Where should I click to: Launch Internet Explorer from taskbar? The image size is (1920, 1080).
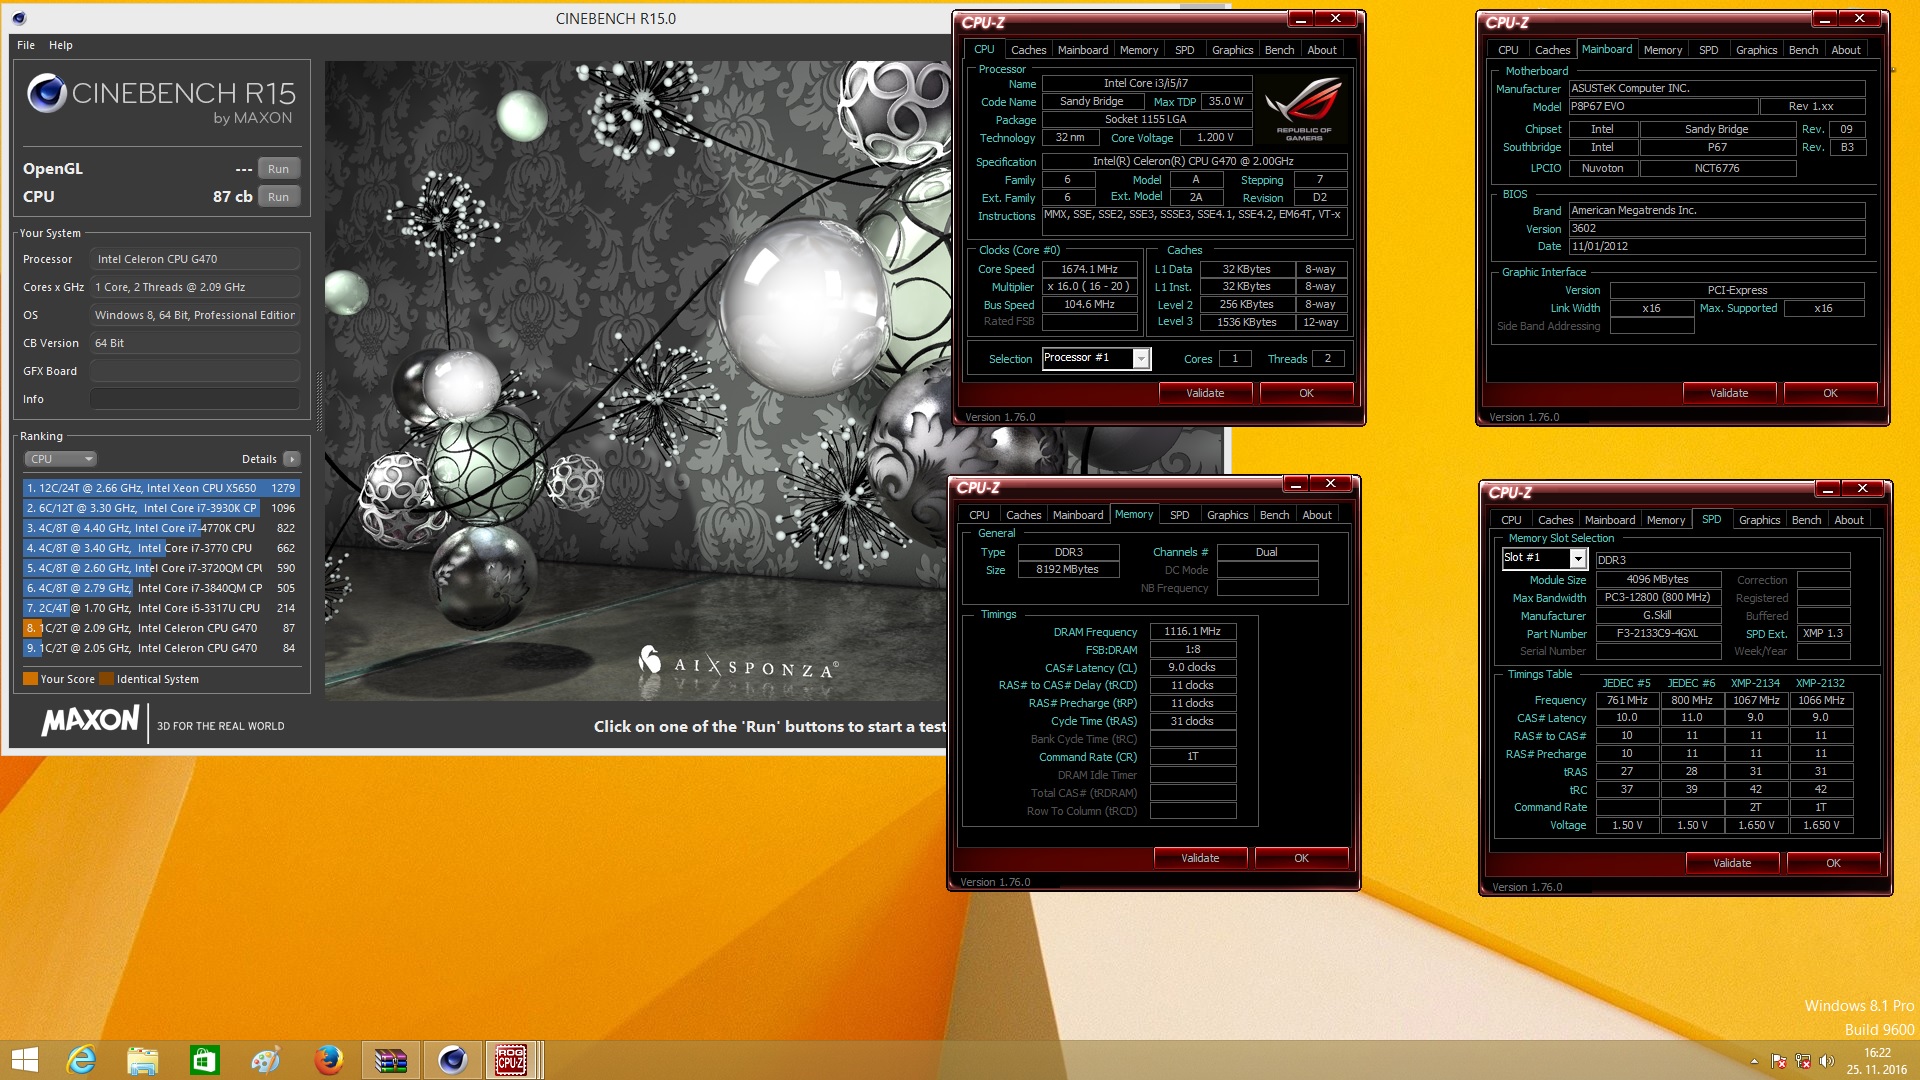pos(81,1060)
